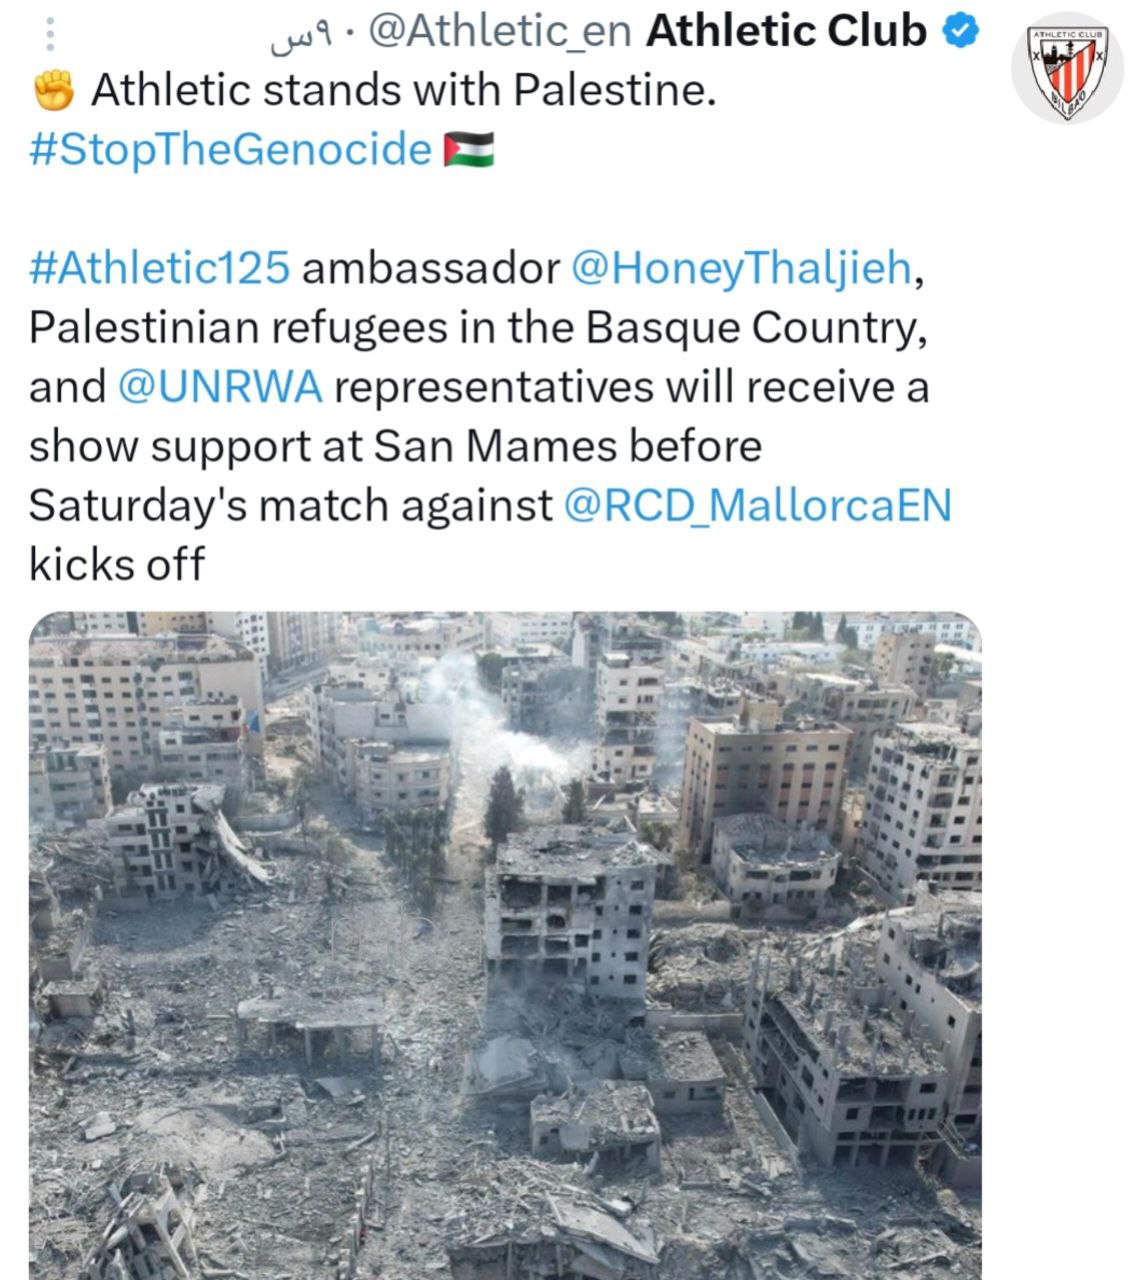Click the 'kicks off' text
Image resolution: width=1145 pixels, height=1280 pixels.
click(116, 564)
